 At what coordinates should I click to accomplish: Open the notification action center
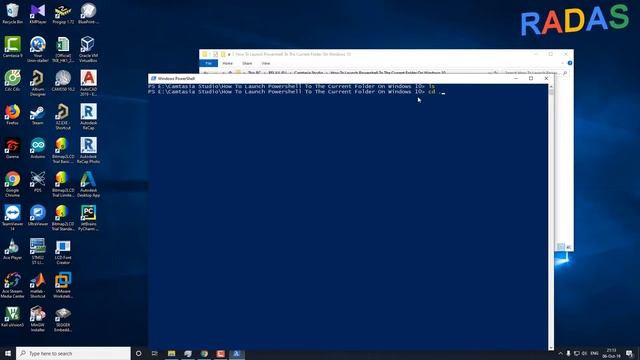point(629,353)
